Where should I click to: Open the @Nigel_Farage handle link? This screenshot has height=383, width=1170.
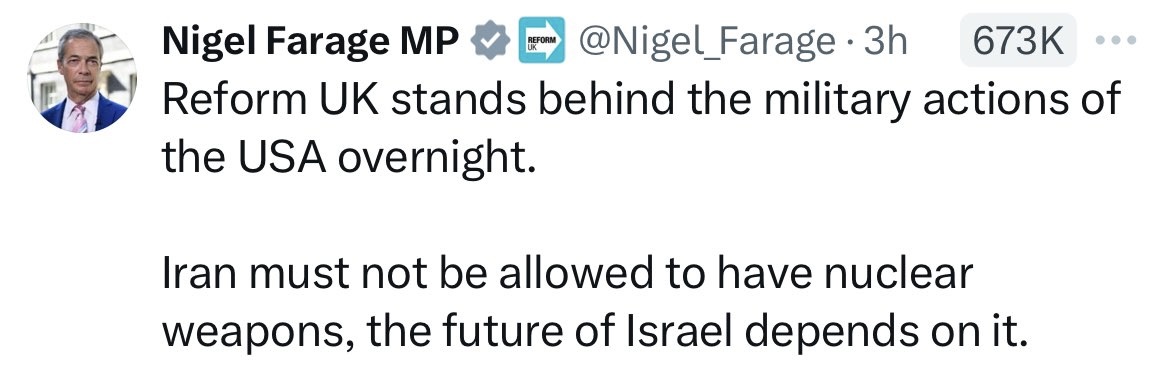(x=707, y=42)
